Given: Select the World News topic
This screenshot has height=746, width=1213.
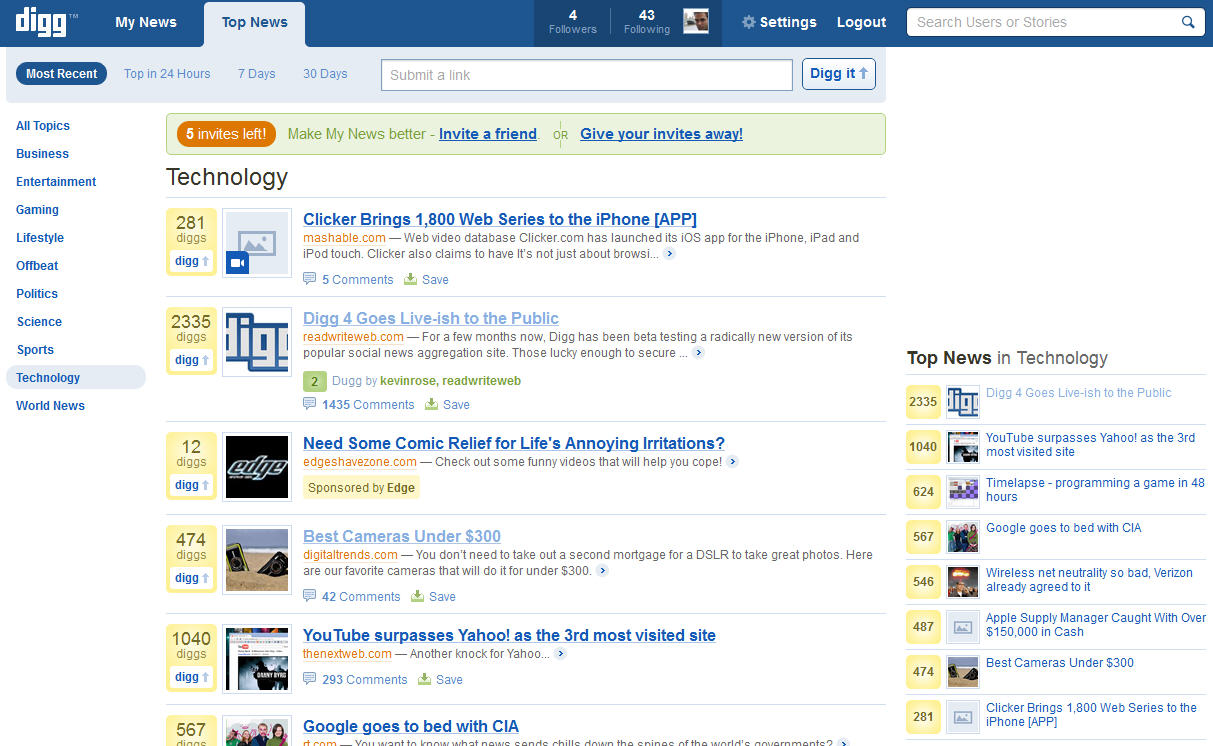Looking at the screenshot, I should point(50,406).
